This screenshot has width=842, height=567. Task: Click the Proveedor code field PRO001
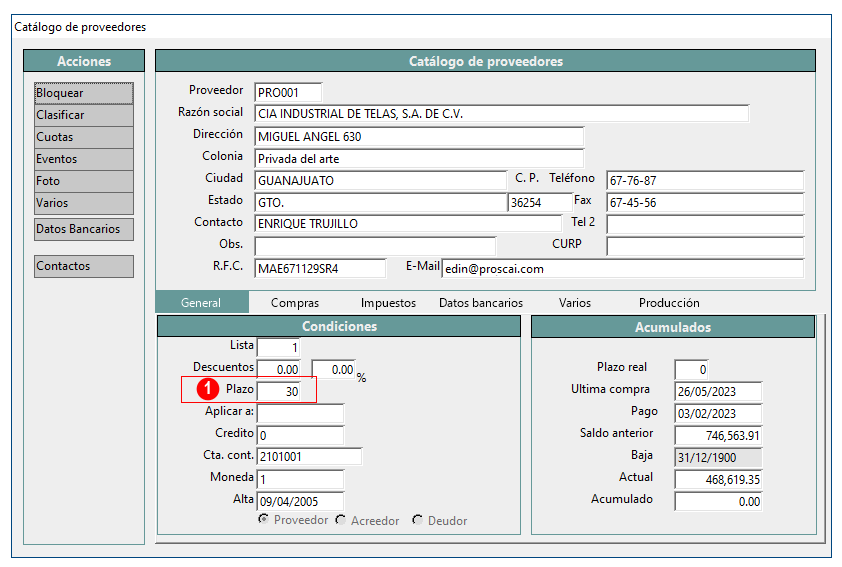point(288,92)
